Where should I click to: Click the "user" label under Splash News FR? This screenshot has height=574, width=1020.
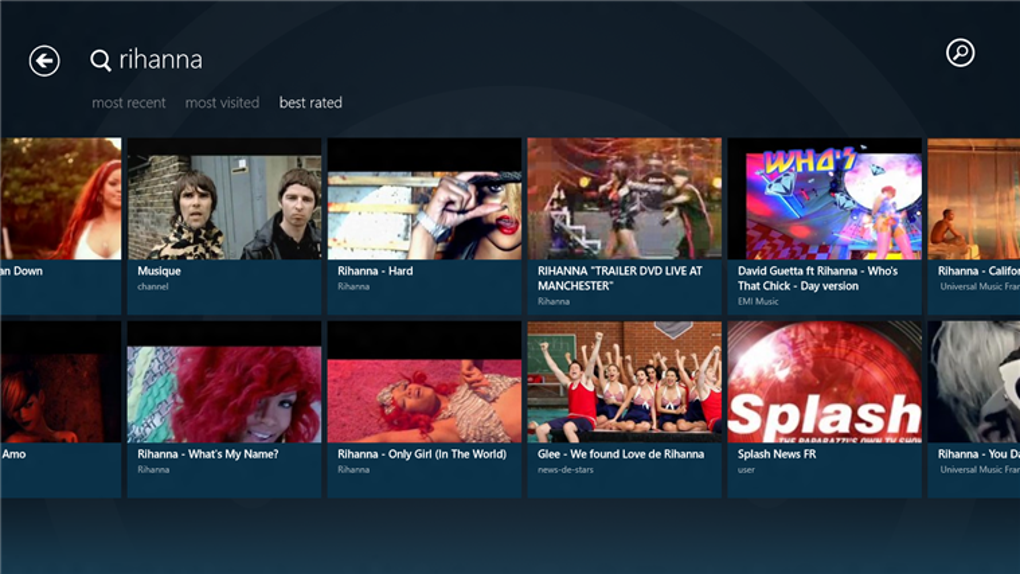pos(746,470)
